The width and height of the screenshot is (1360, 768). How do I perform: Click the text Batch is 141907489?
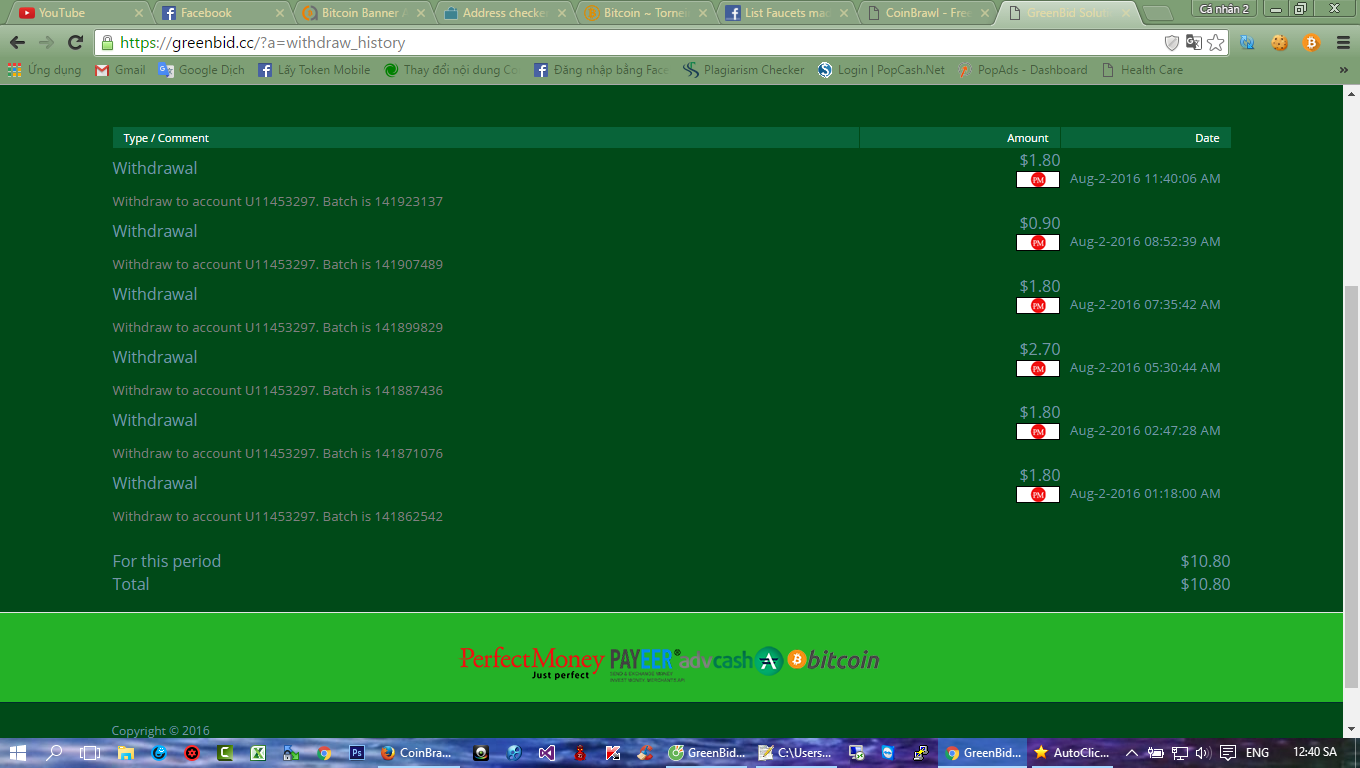coord(383,265)
